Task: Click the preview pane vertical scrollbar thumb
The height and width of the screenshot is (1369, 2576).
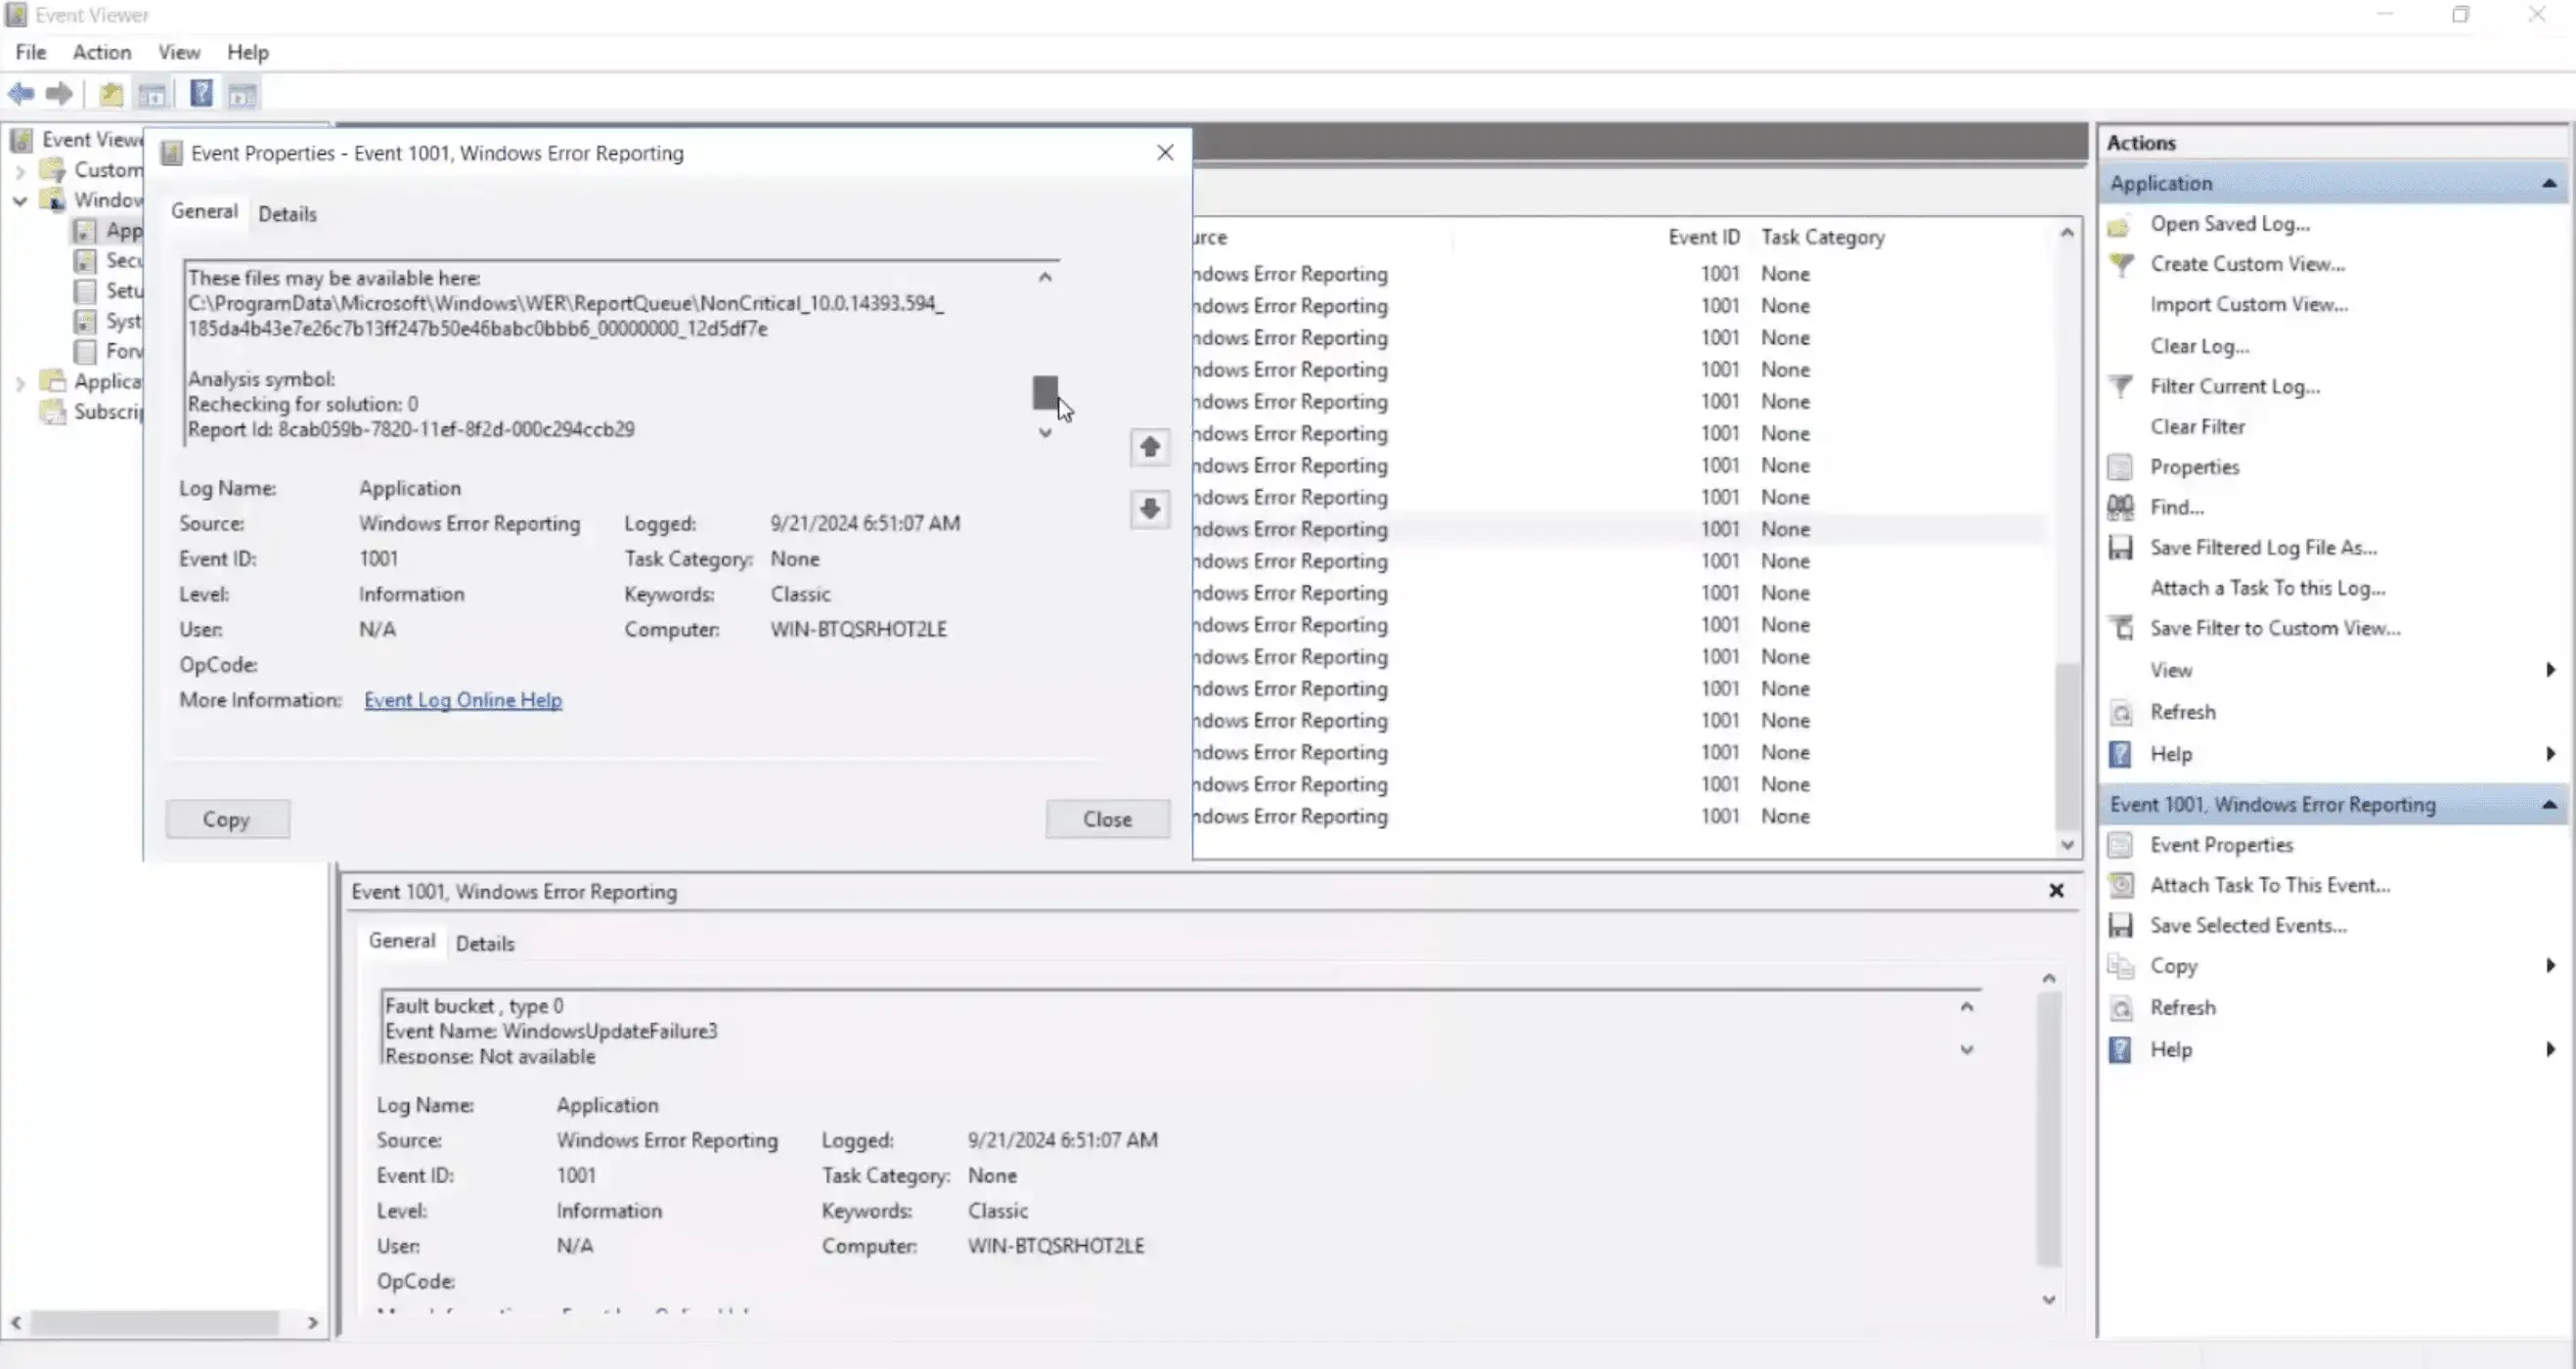Action: [x=2049, y=1128]
